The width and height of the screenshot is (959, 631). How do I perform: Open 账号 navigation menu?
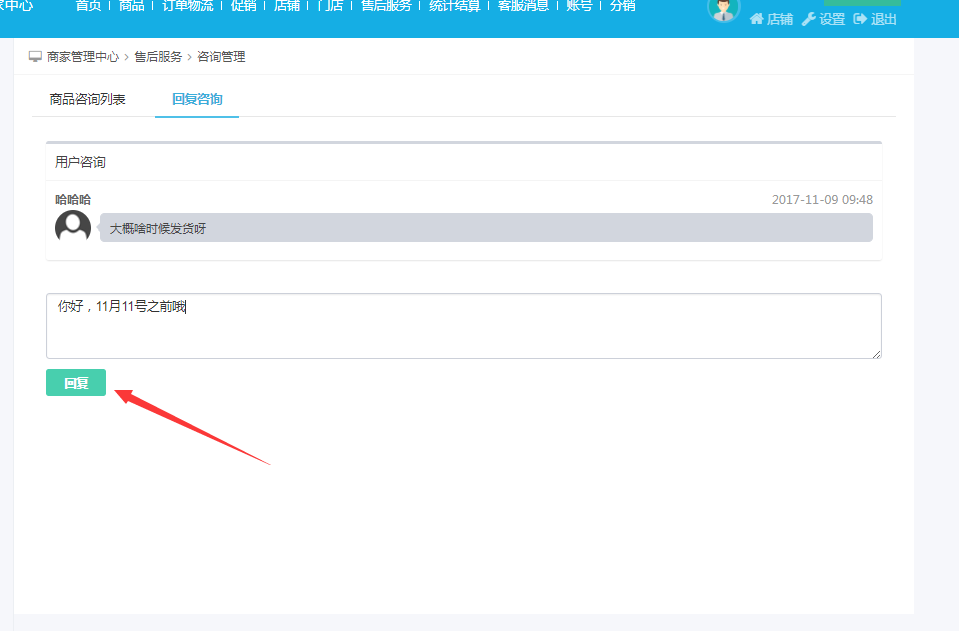(x=579, y=5)
